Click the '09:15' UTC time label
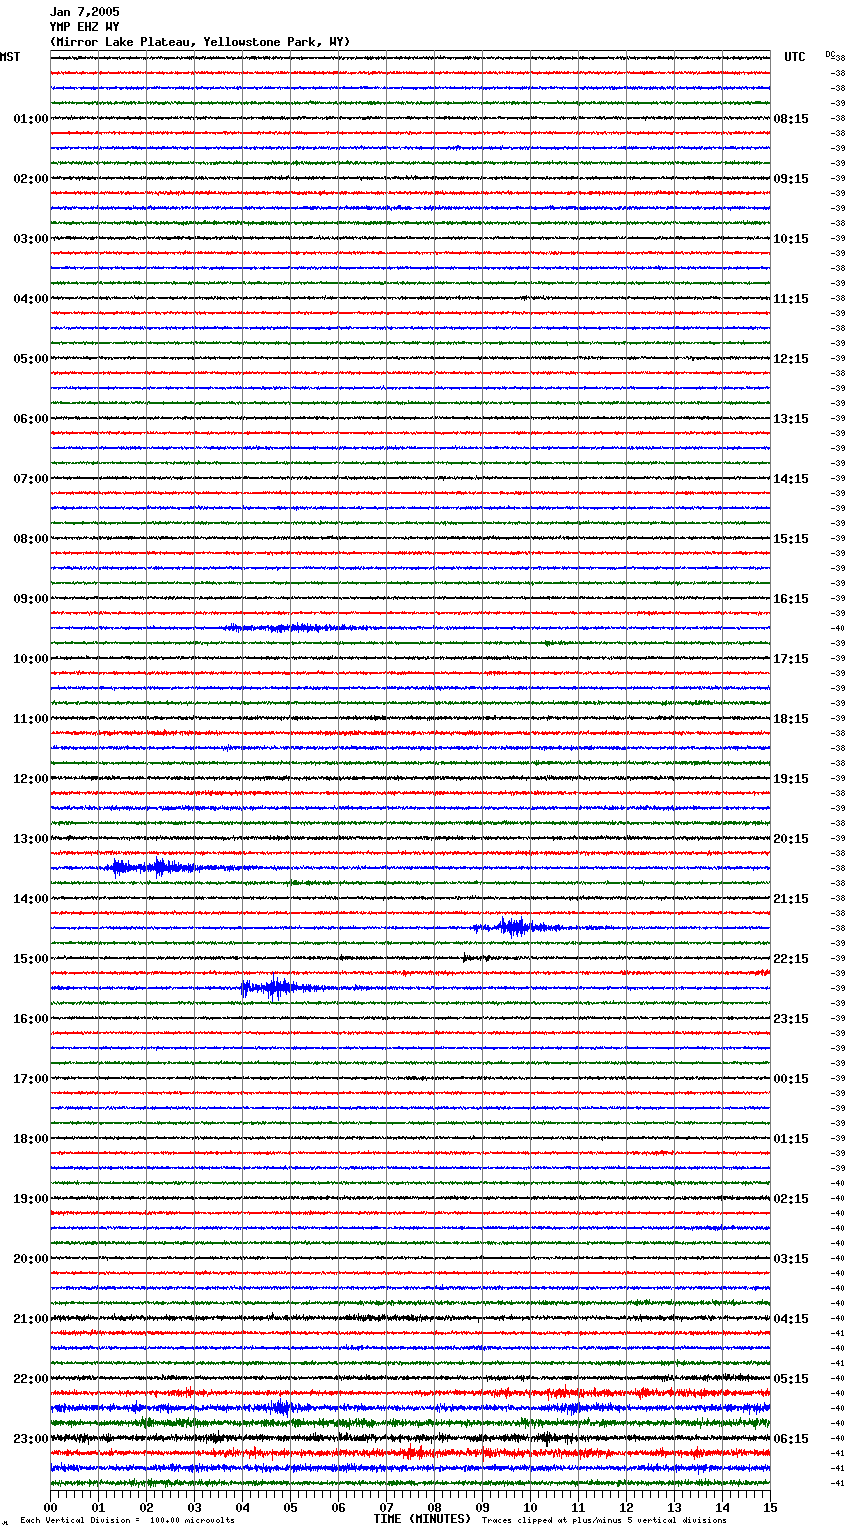The image size is (850, 1534). (791, 179)
